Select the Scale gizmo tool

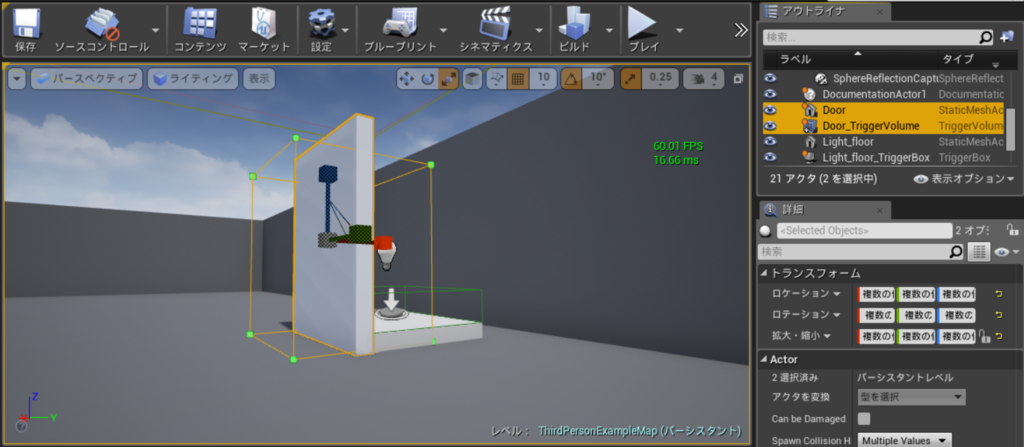point(449,79)
